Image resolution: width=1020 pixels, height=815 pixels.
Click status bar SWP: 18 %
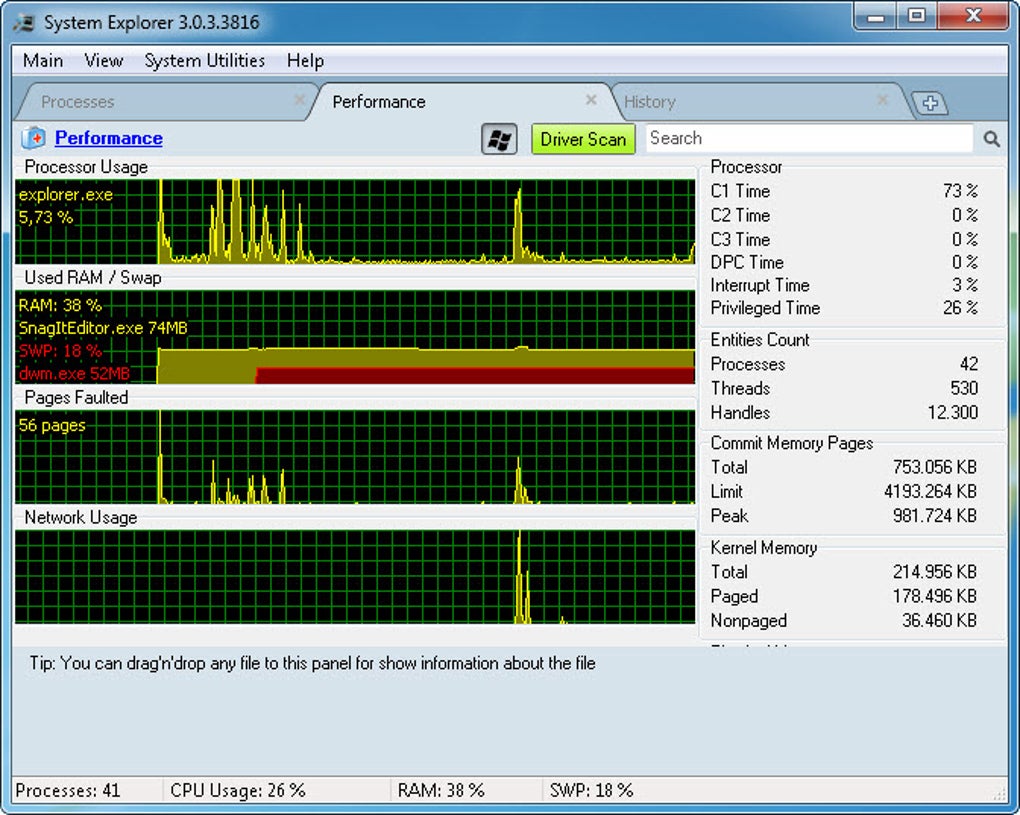(591, 790)
